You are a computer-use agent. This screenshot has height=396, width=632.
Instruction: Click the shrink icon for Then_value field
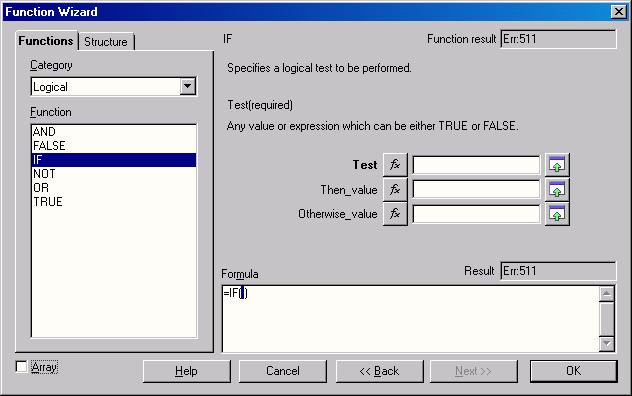[557, 190]
